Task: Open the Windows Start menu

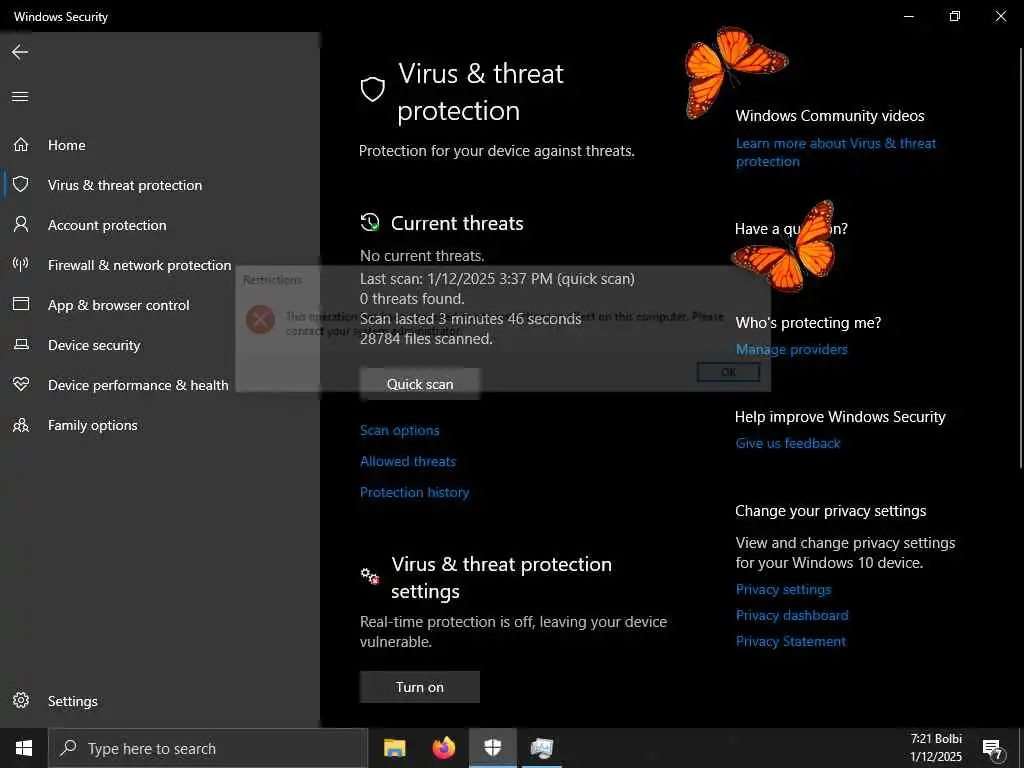Action: pyautogui.click(x=24, y=748)
